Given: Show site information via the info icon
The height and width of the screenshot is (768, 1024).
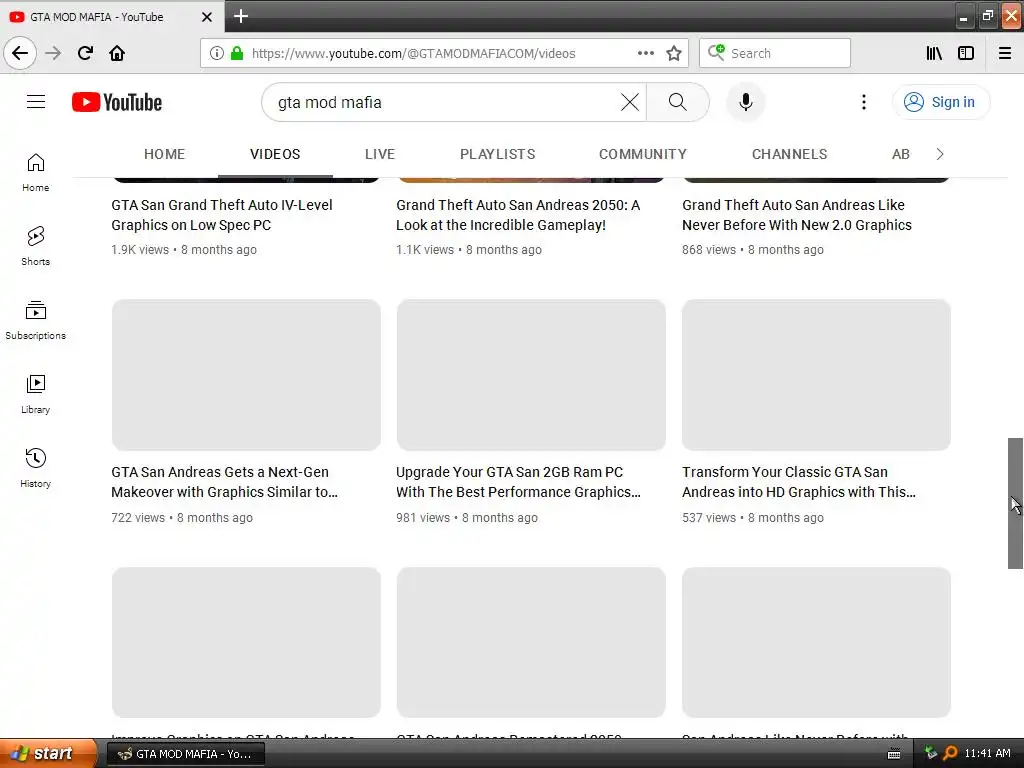Looking at the screenshot, I should [x=217, y=53].
